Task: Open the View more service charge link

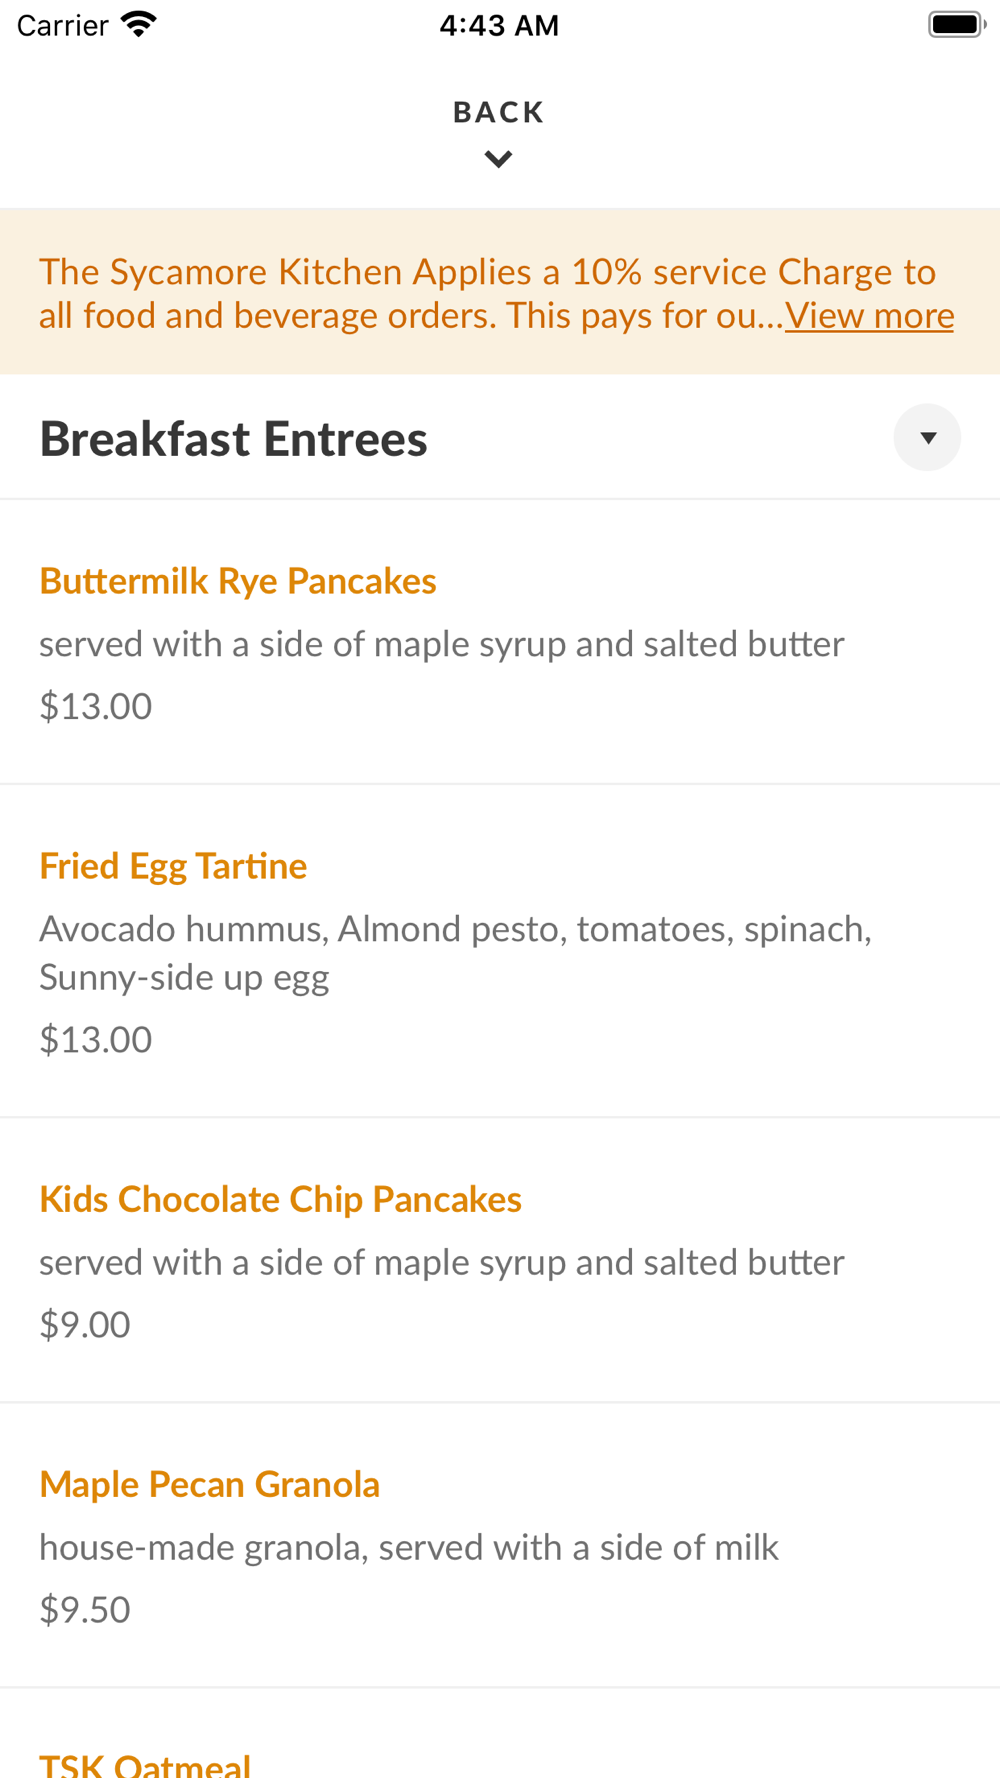Action: (x=869, y=316)
